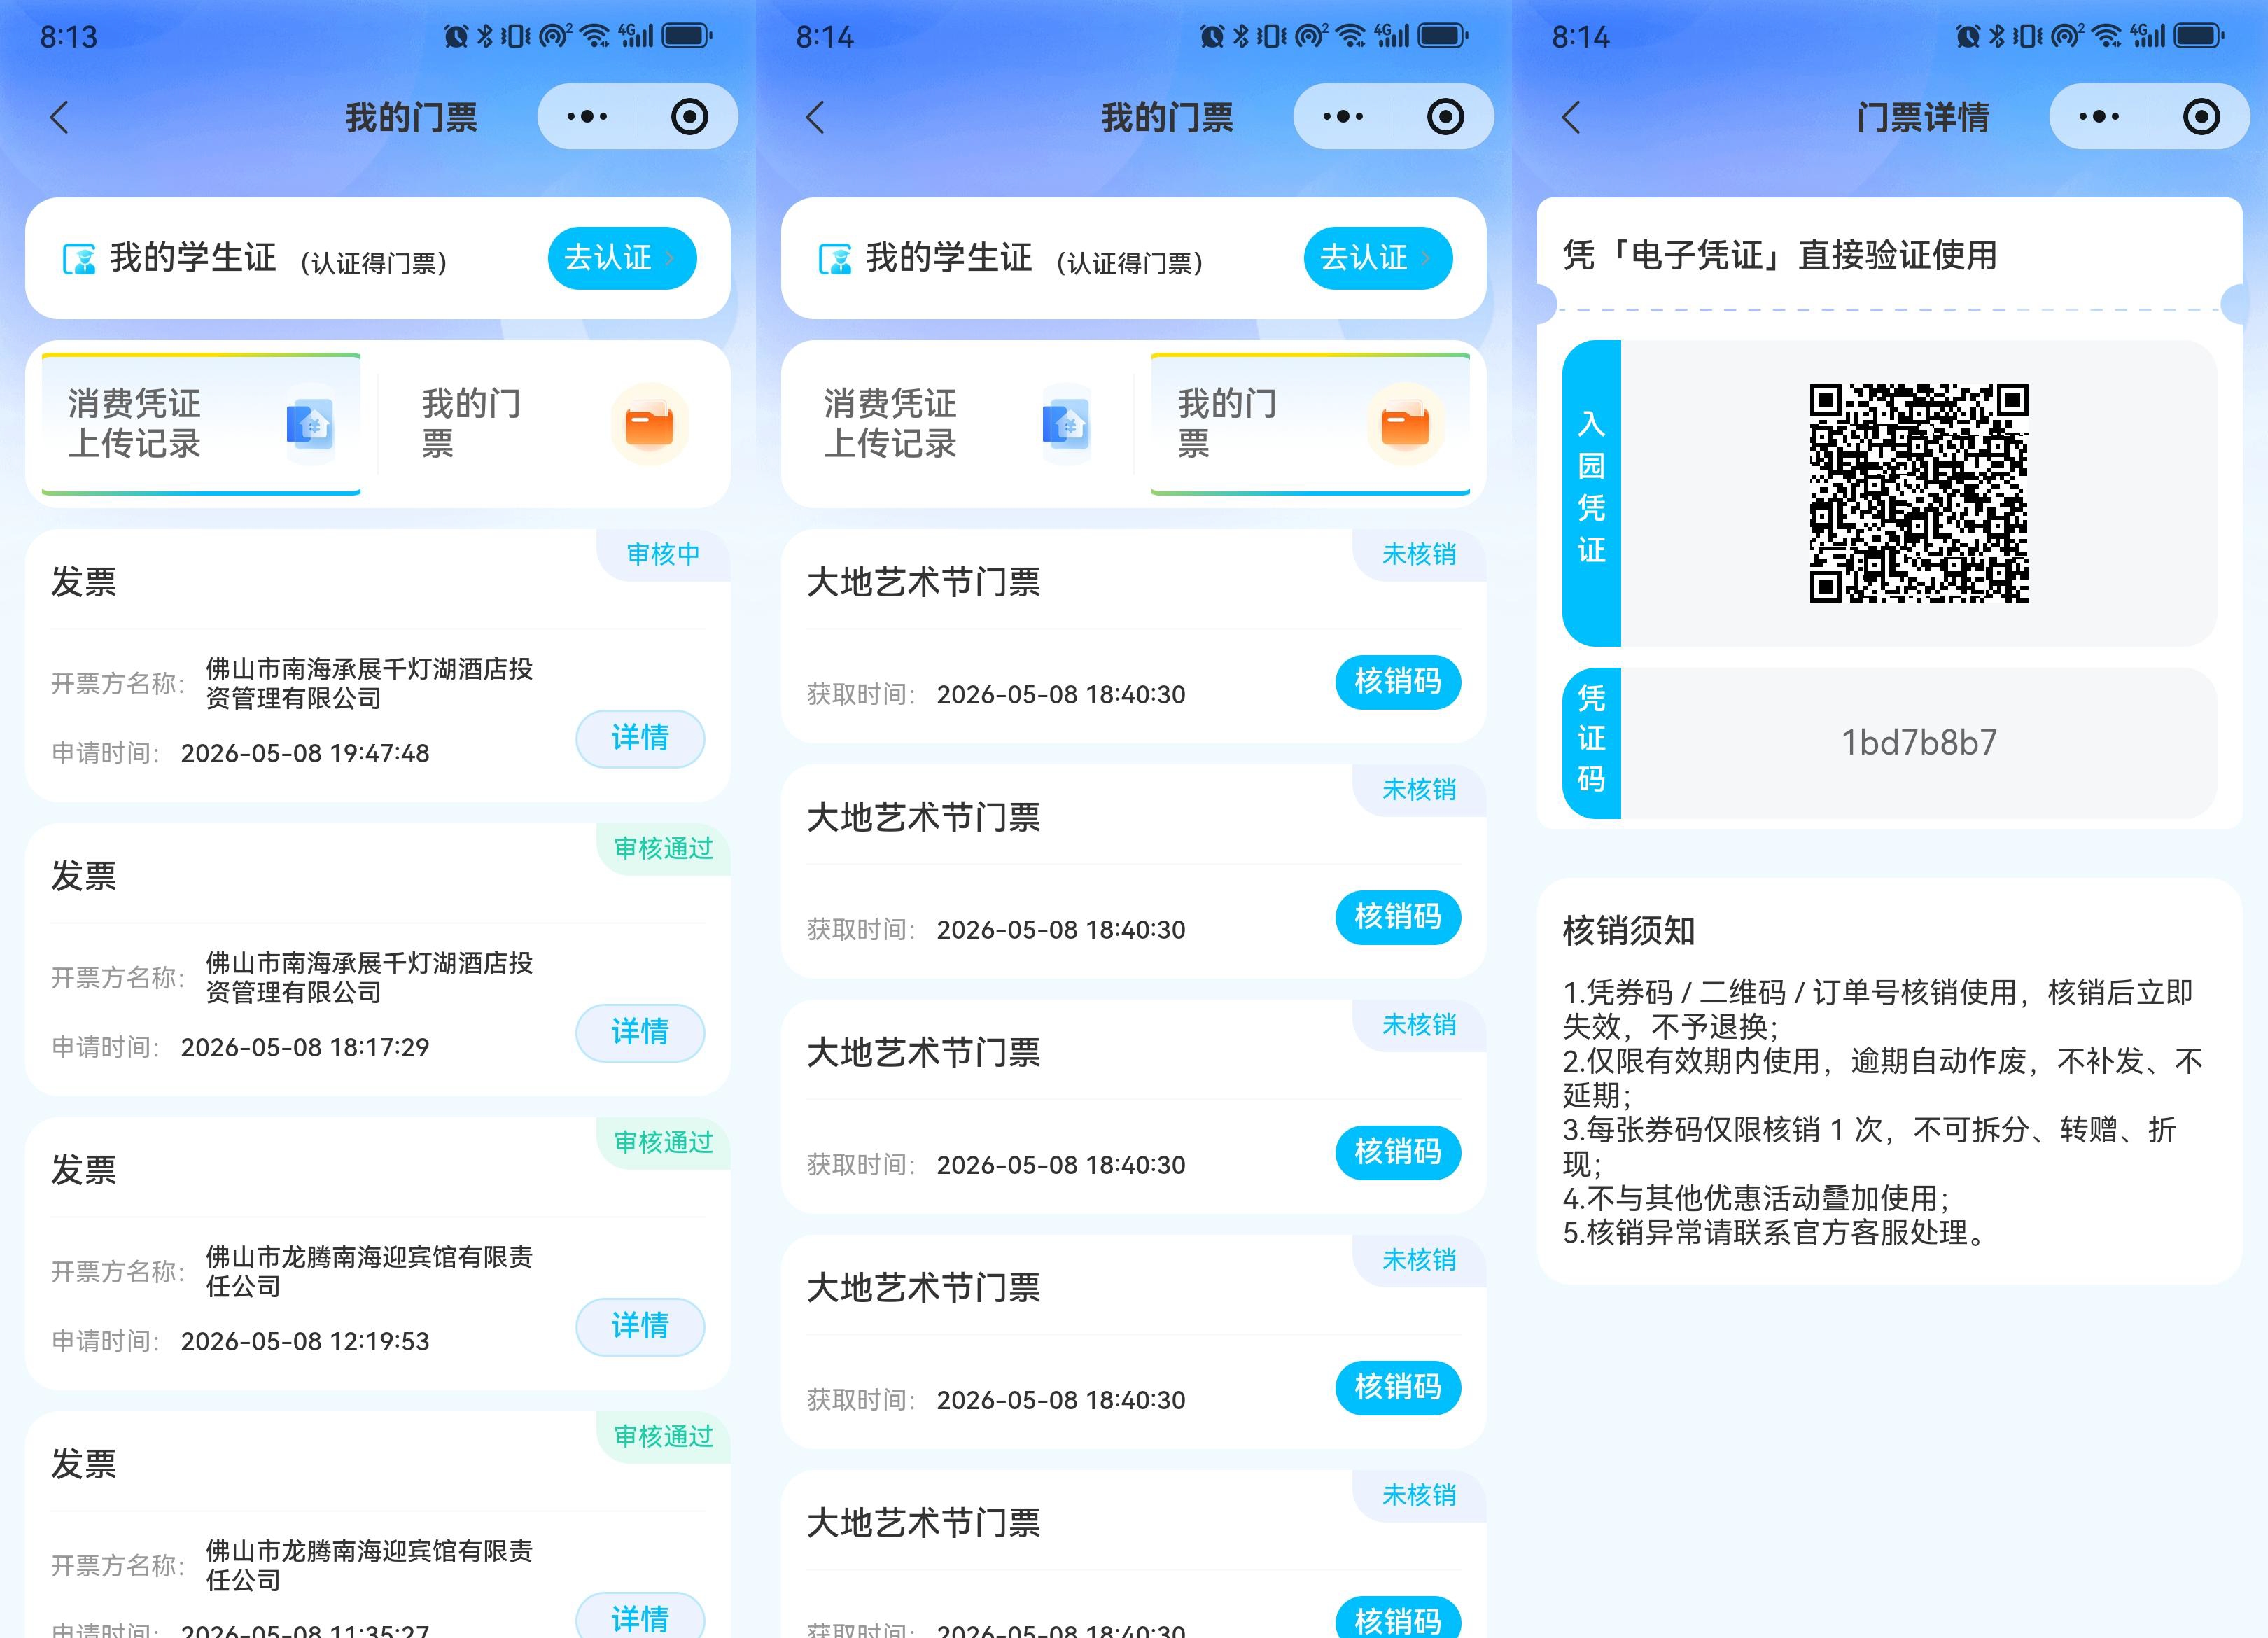Tap application time 2026-05-08 18:17:29
Screen dimensions: 2268x1638
[305, 1048]
